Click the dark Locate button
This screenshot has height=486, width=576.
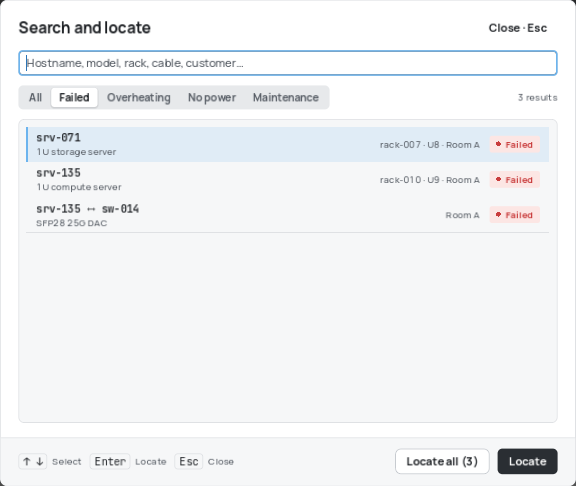tap(528, 461)
